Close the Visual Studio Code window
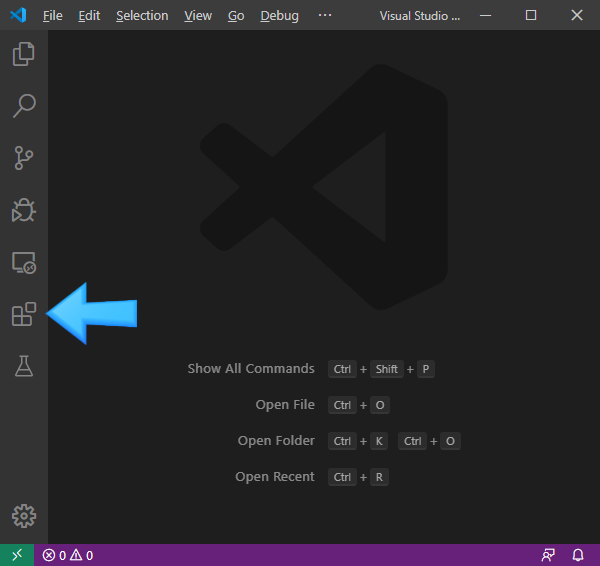Image resolution: width=600 pixels, height=566 pixels. click(577, 15)
